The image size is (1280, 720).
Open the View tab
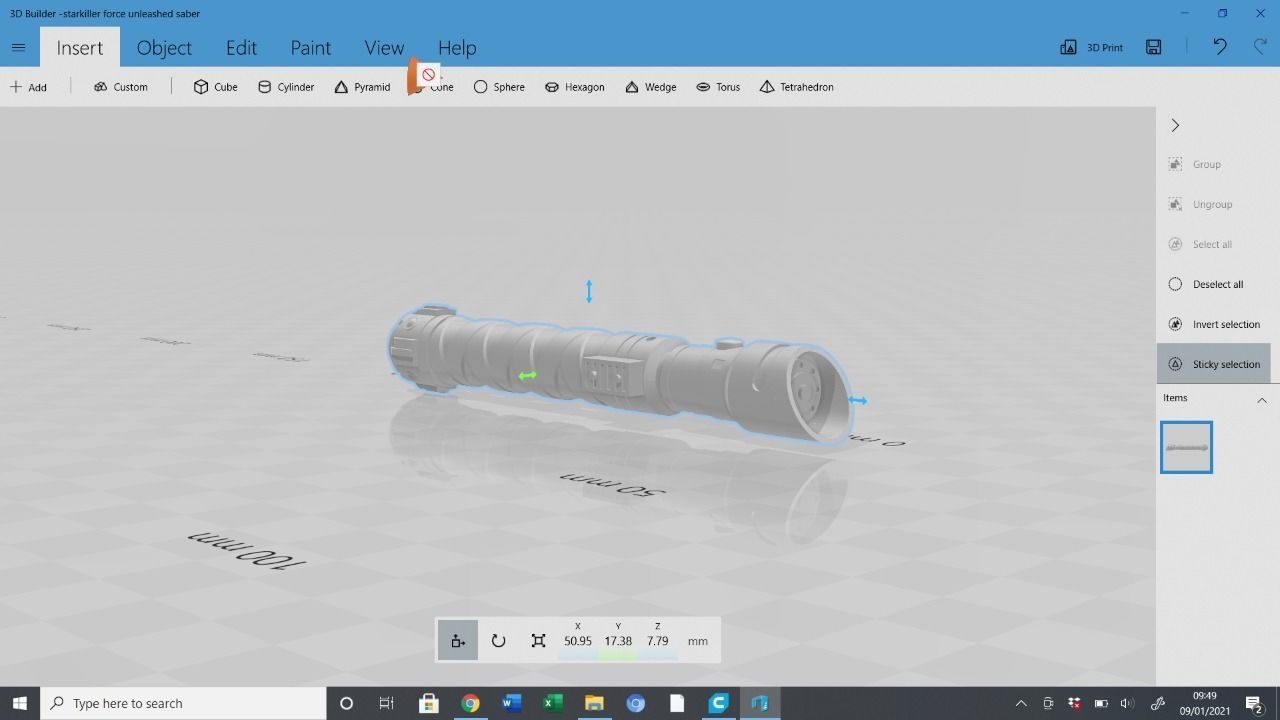384,47
